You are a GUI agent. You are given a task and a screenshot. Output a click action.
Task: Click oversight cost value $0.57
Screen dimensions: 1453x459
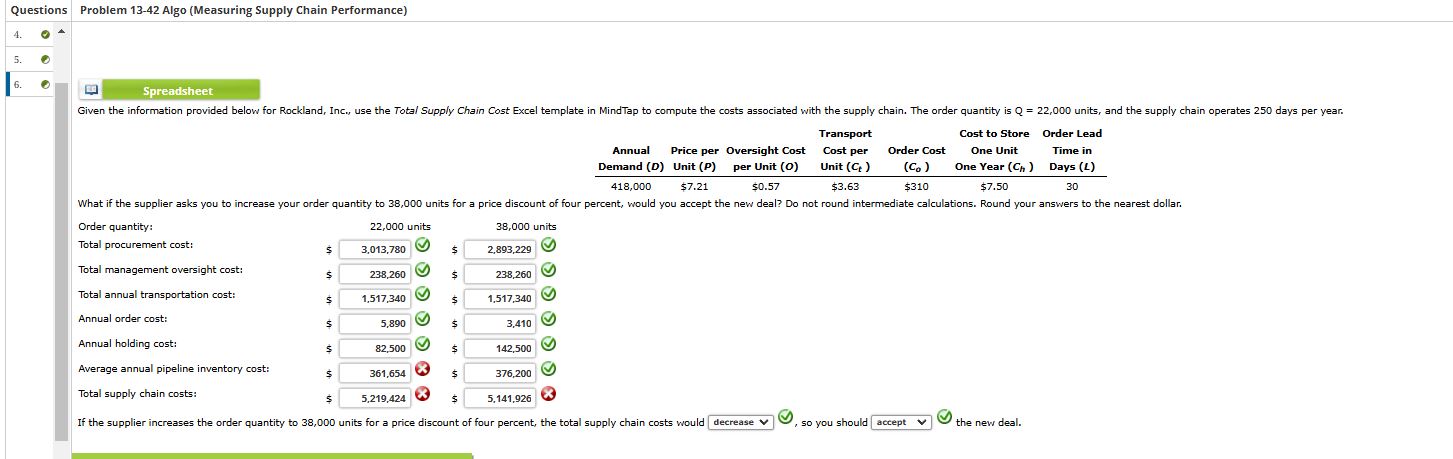765,186
